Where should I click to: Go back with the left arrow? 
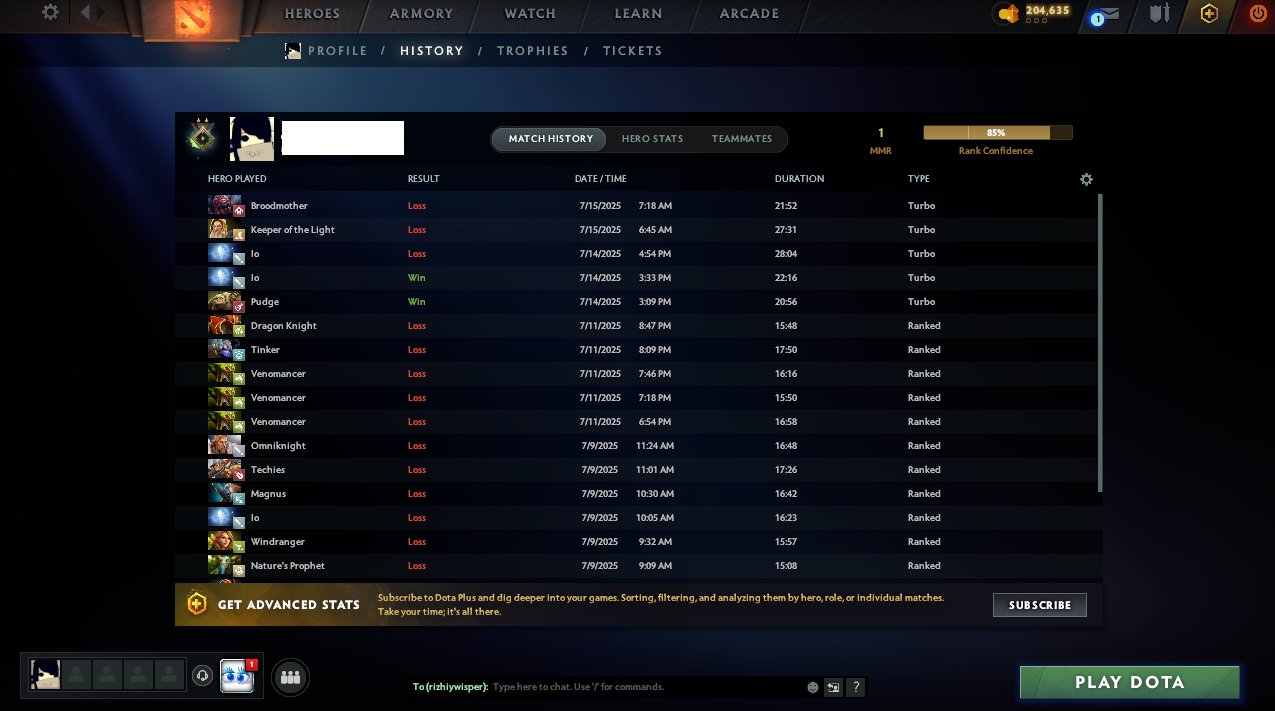coord(85,12)
